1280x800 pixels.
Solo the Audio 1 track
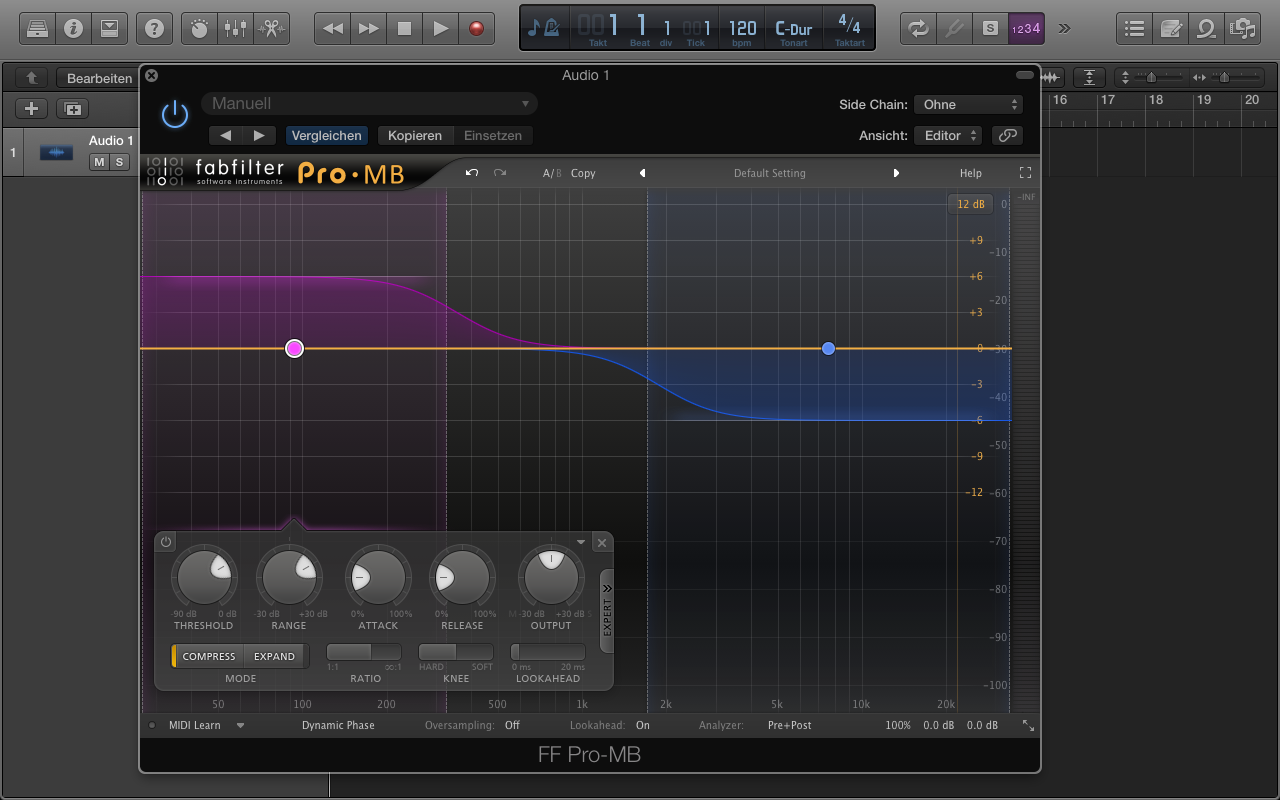(x=119, y=162)
